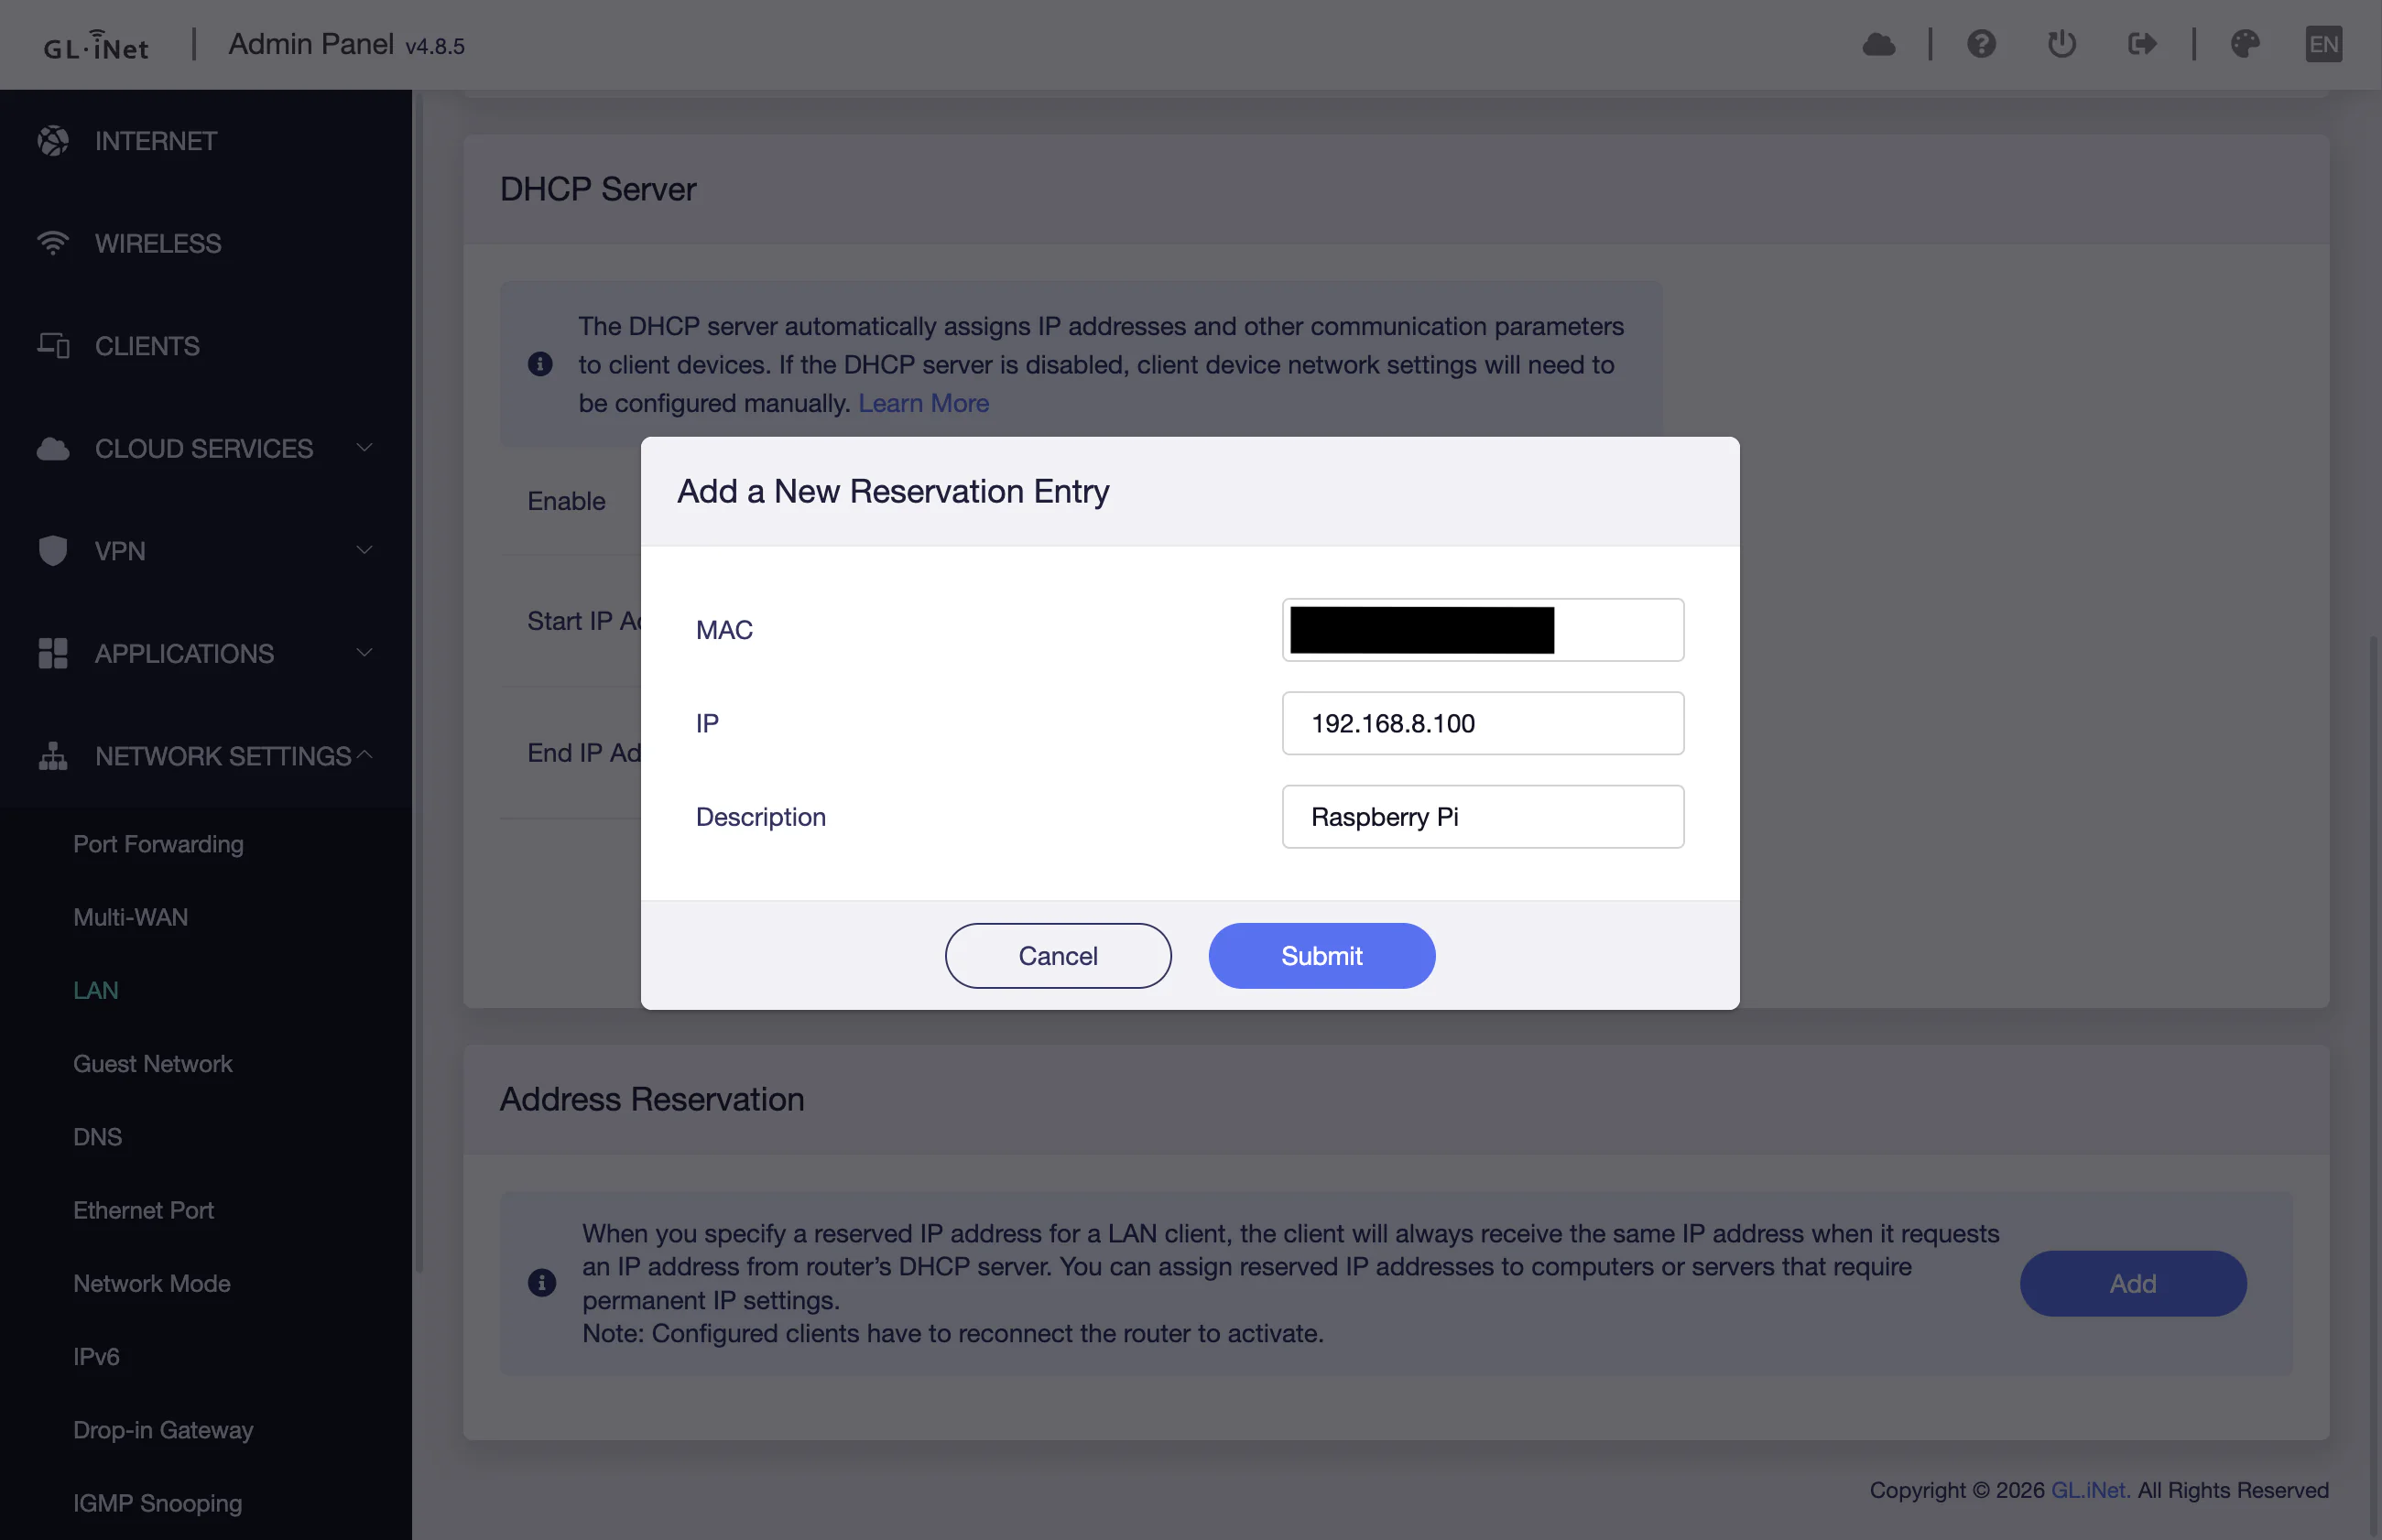The height and width of the screenshot is (1540, 2382).
Task: Click the Description input field
Action: click(x=1482, y=817)
